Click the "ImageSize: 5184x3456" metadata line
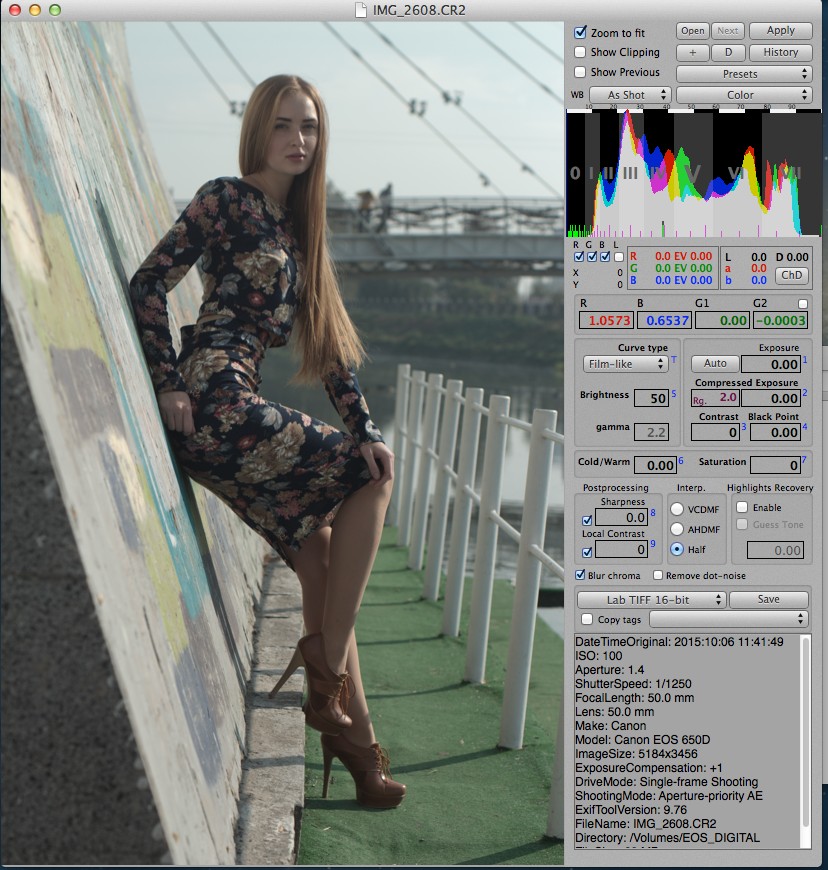Image resolution: width=828 pixels, height=870 pixels. point(636,753)
